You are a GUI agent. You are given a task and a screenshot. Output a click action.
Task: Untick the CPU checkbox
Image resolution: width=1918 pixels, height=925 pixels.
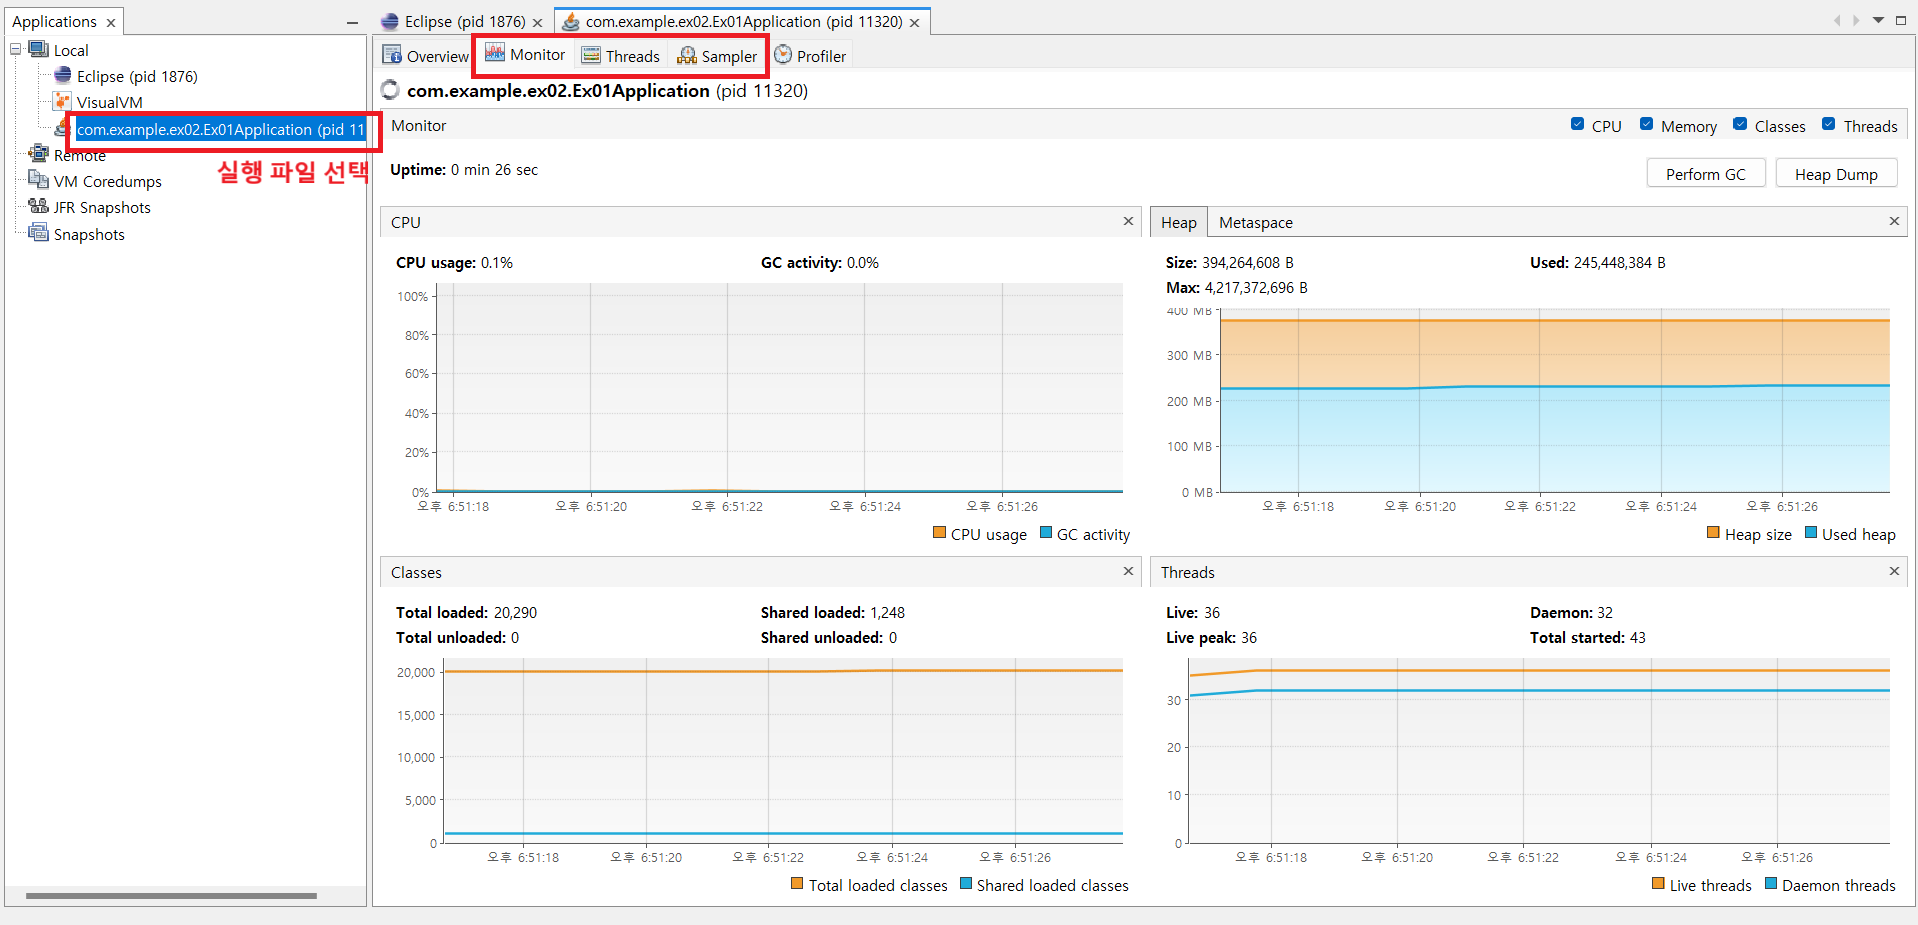point(1577,124)
